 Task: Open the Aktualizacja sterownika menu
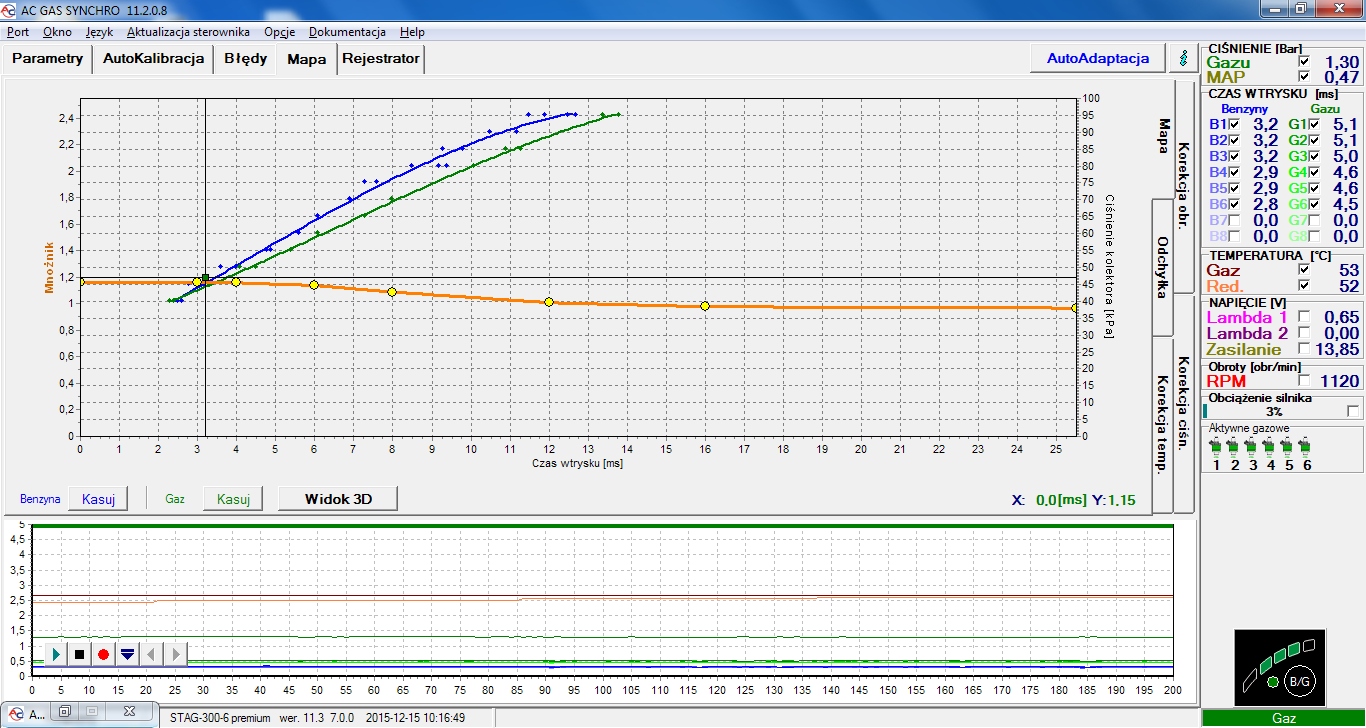tap(188, 32)
